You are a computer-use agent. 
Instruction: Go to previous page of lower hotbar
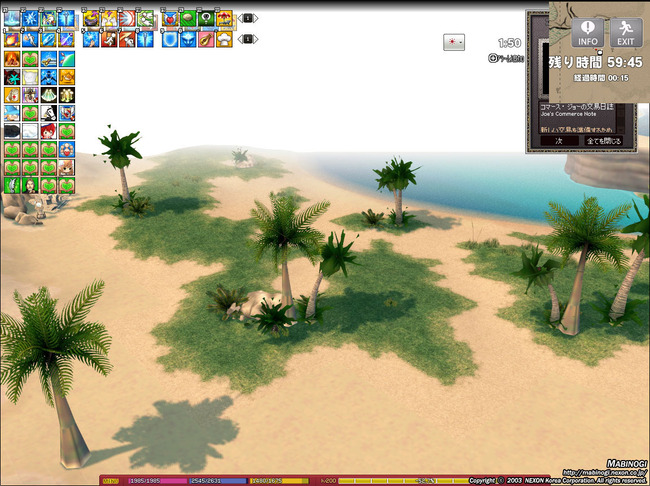click(240, 39)
